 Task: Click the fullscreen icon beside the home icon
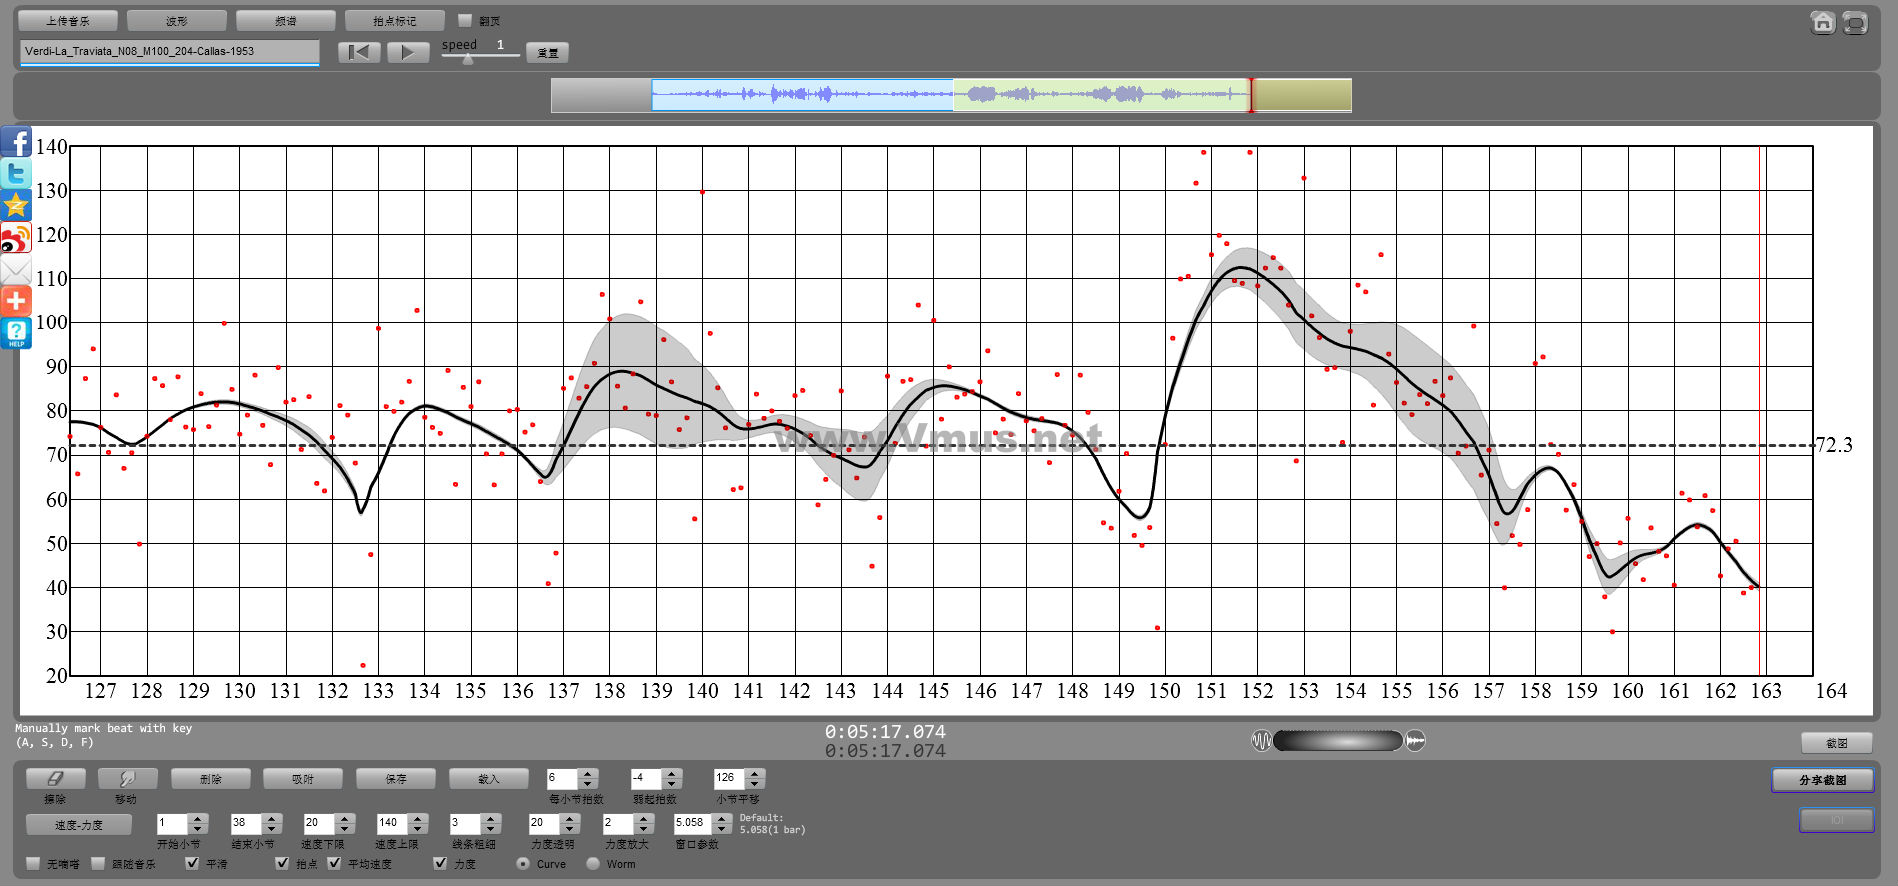tap(1855, 23)
